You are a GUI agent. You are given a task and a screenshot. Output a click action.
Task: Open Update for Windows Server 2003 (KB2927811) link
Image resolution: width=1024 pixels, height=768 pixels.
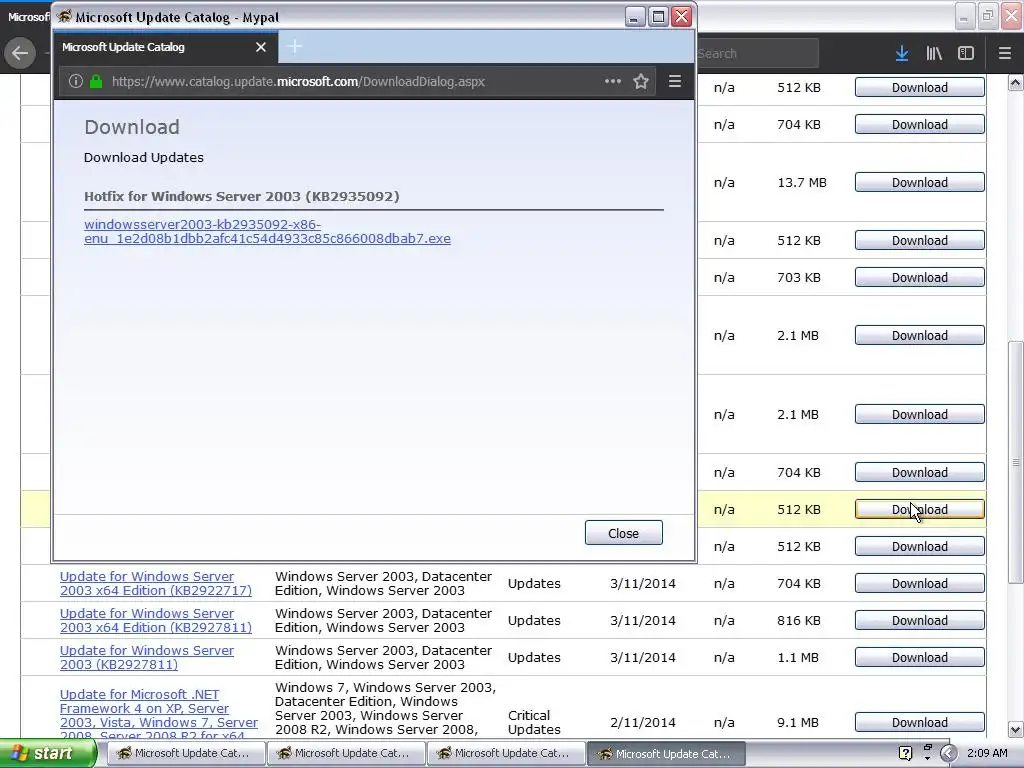[146, 658]
